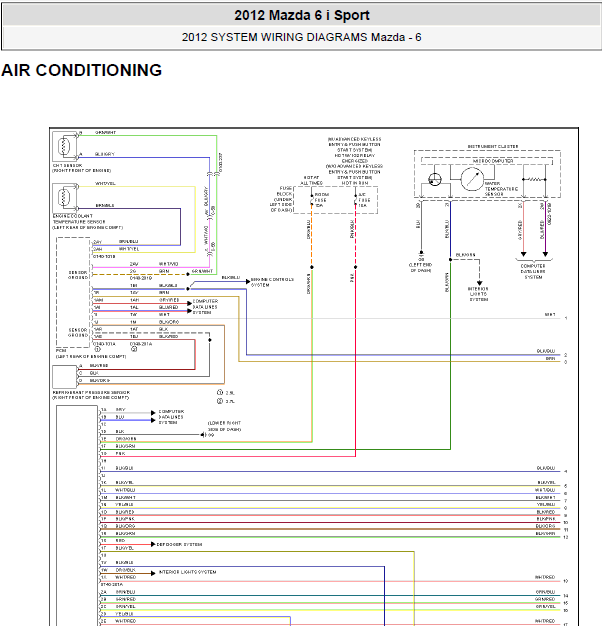The image size is (602, 626).
Task: Click Computer Data Lines System label beside PCM
Action: click(x=205, y=307)
